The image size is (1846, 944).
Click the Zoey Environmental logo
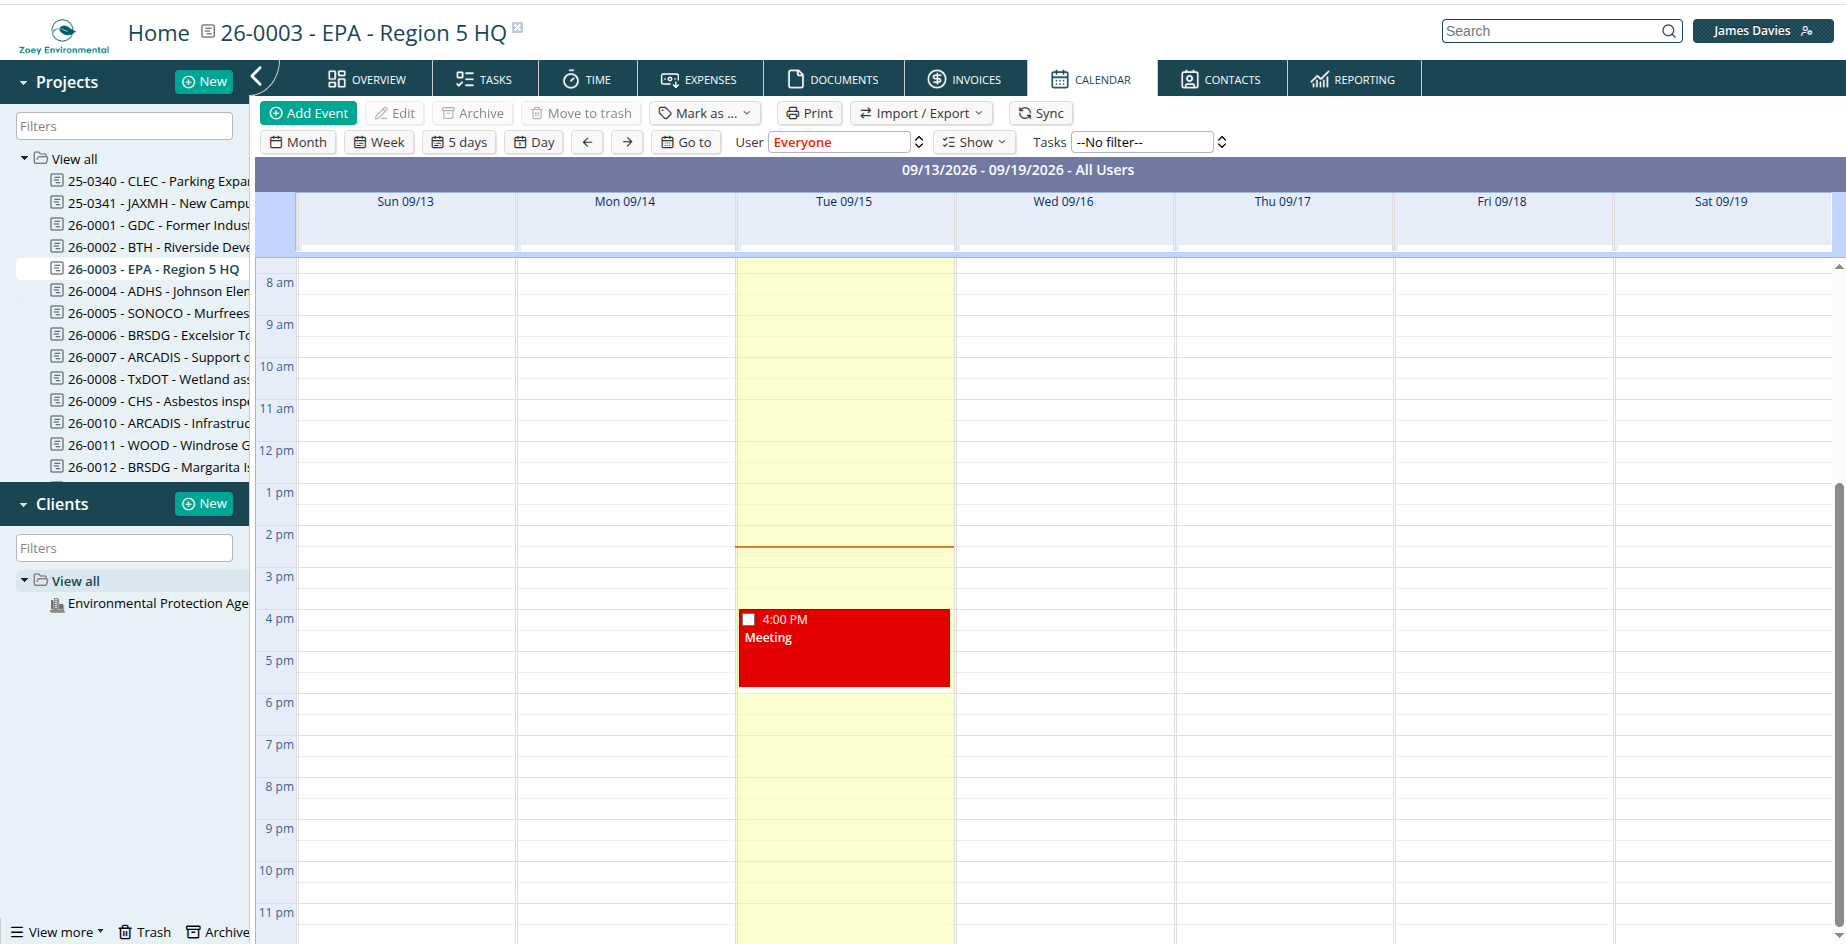tap(64, 36)
